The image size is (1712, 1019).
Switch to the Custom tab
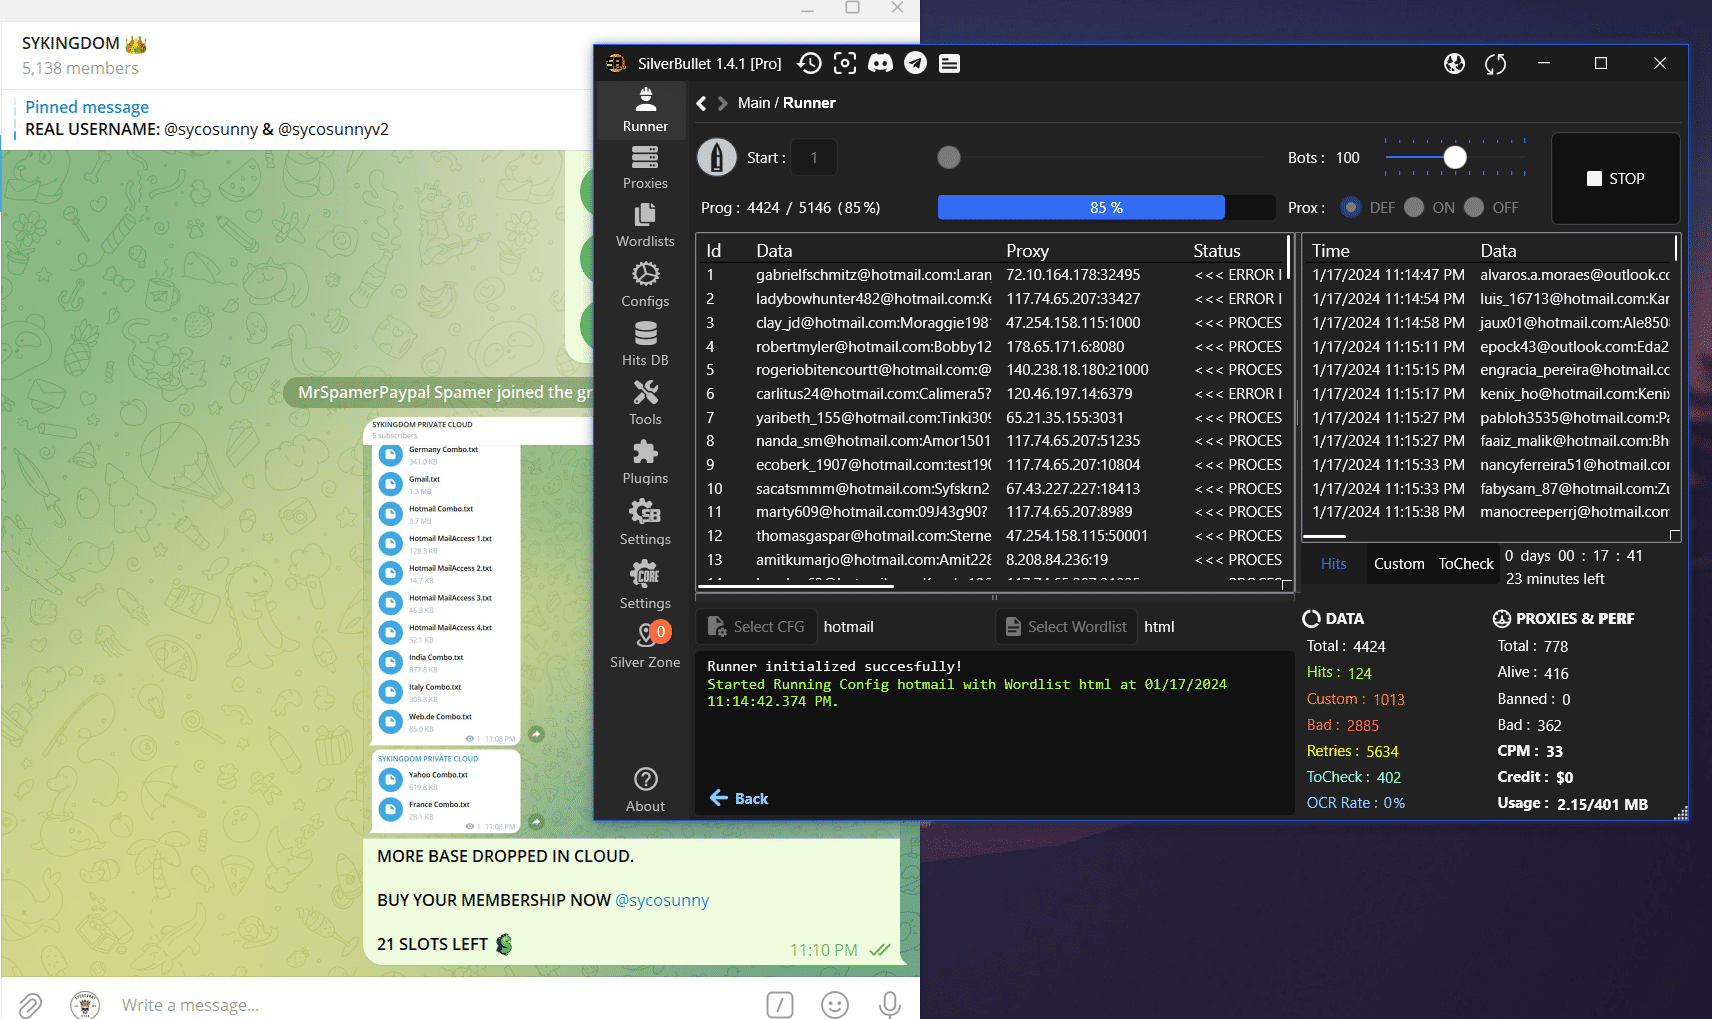(1398, 564)
